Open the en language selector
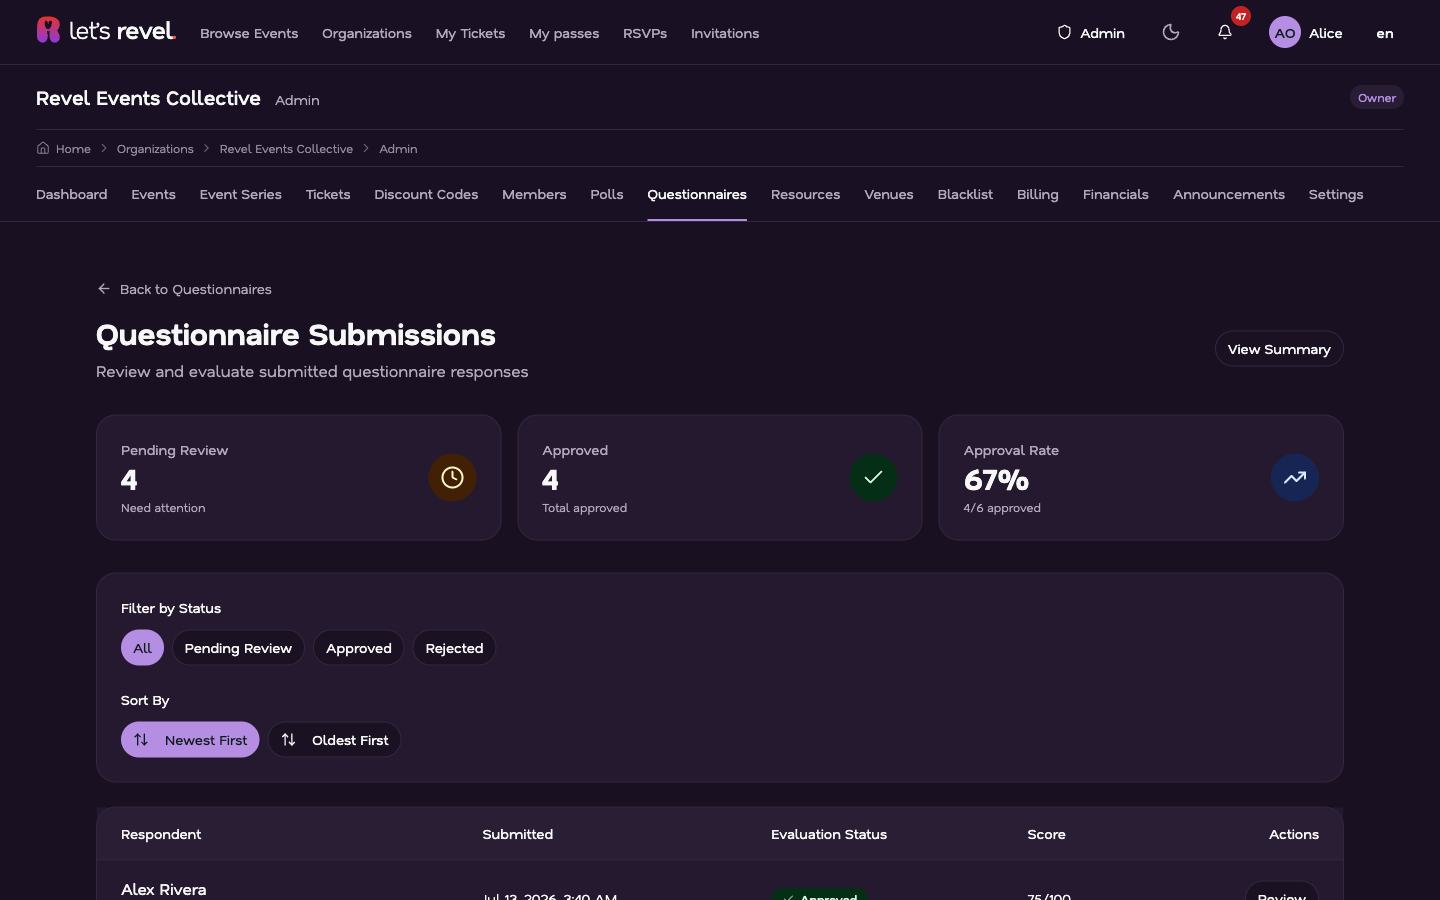Image resolution: width=1440 pixels, height=900 pixels. coord(1385,33)
